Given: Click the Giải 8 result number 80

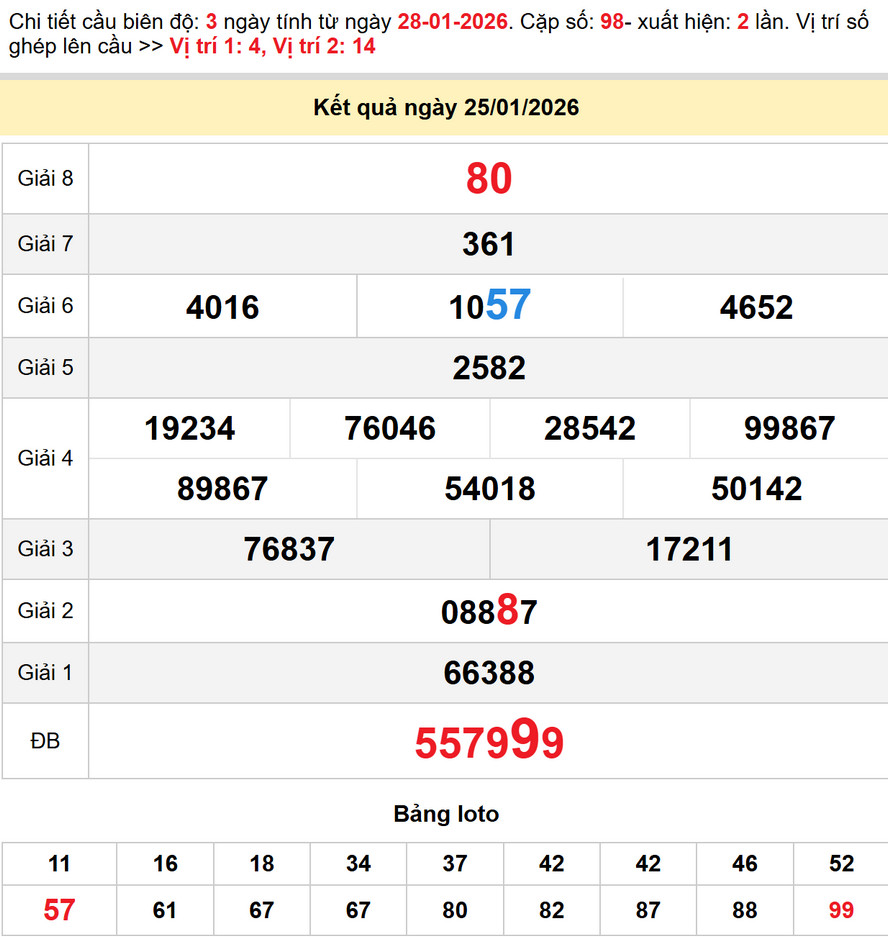Looking at the screenshot, I should coord(488,179).
